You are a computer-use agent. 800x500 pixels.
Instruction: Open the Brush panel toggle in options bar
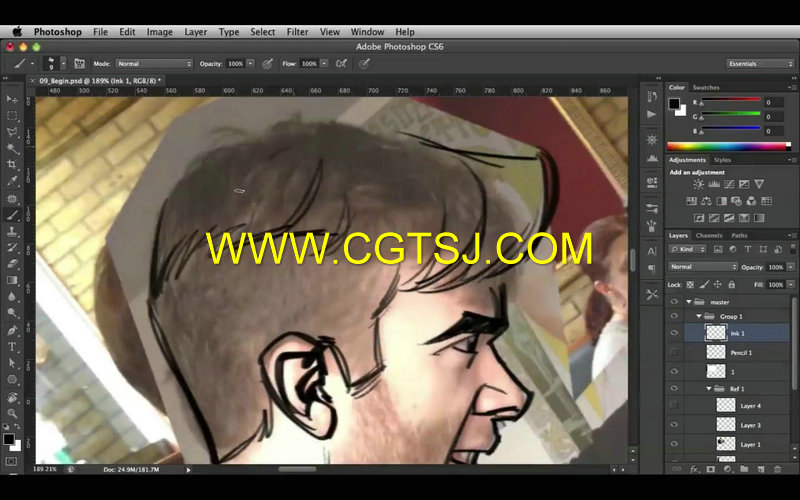(79, 64)
